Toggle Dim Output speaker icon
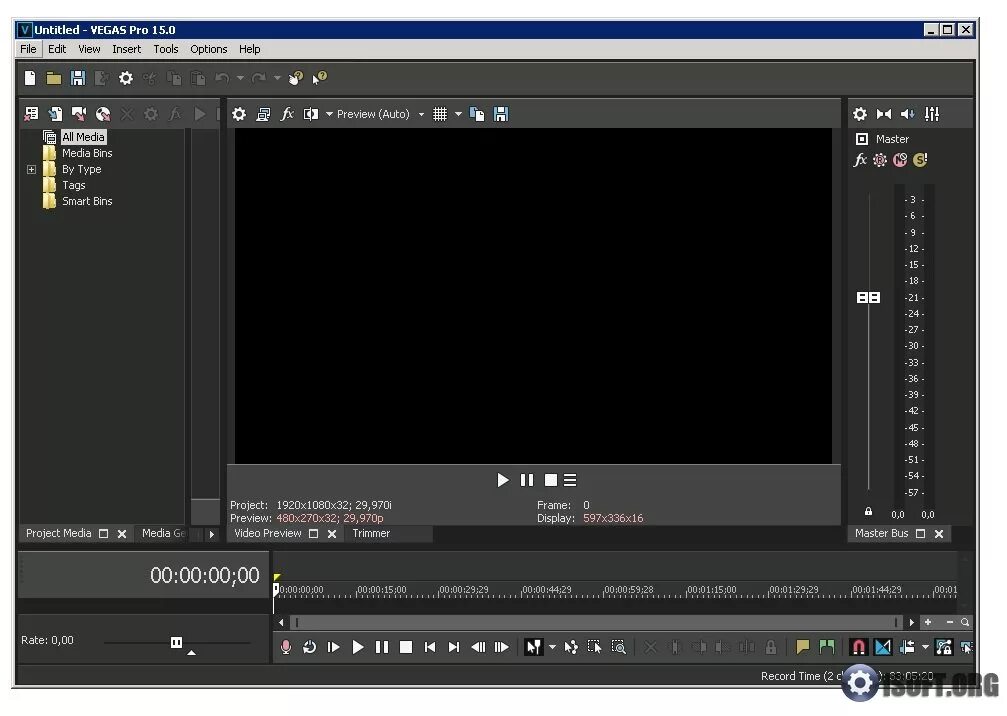 pos(907,114)
